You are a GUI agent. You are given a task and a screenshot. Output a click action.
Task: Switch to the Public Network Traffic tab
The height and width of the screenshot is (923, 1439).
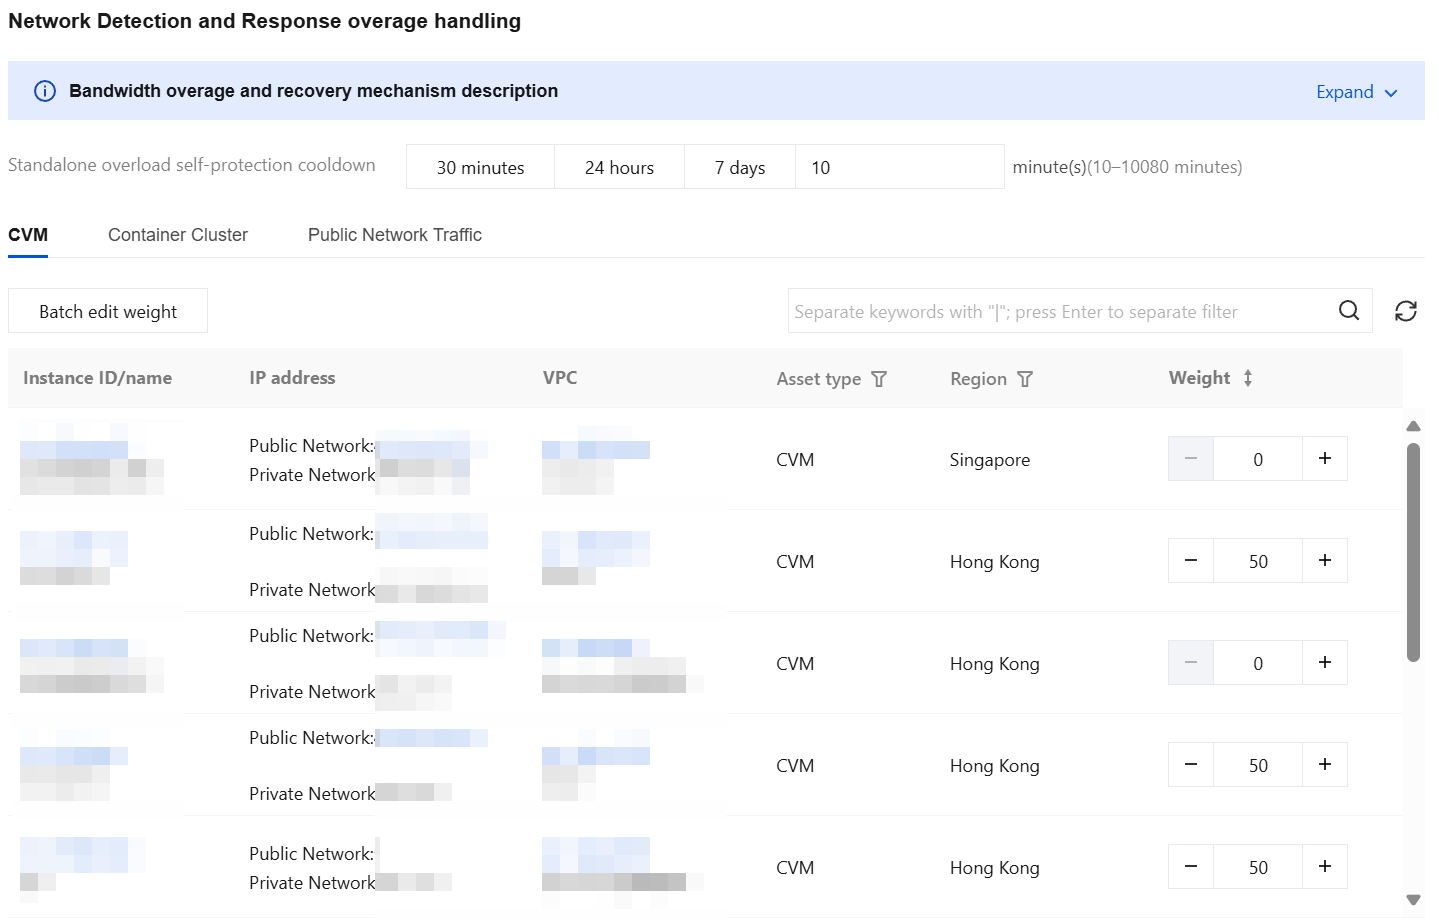click(x=395, y=235)
